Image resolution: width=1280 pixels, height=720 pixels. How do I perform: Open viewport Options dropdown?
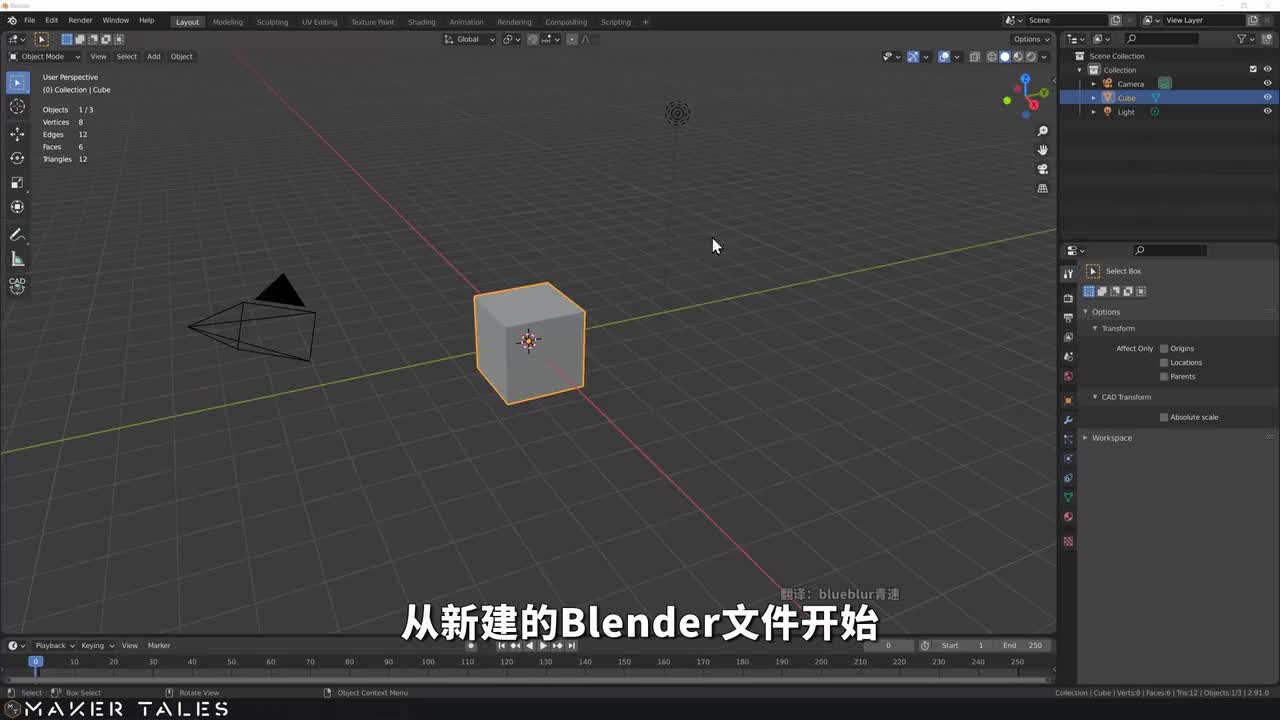[1032, 39]
